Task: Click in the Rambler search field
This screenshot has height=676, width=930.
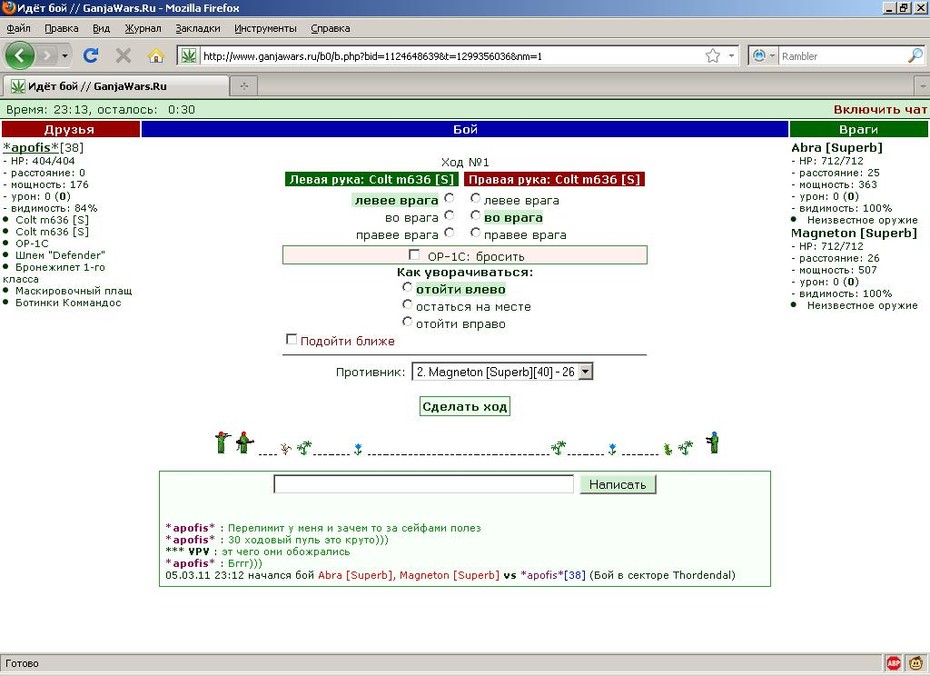Action: pyautogui.click(x=842, y=56)
